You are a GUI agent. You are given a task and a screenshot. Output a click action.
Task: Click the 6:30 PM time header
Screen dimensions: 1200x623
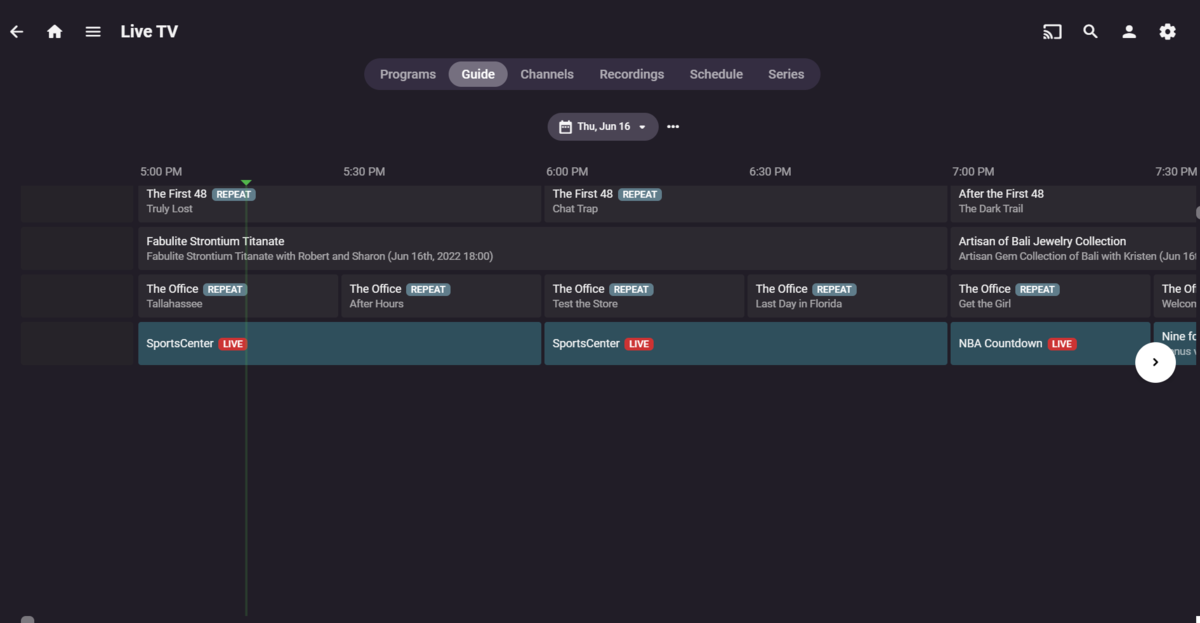coord(770,172)
